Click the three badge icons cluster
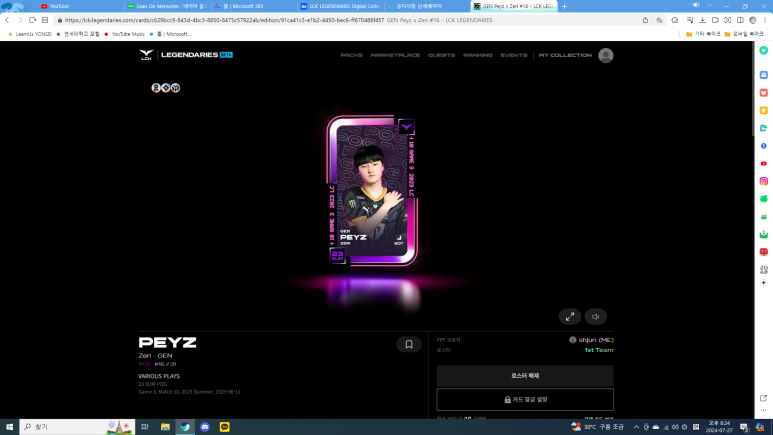This screenshot has width=773, height=435. (x=166, y=88)
